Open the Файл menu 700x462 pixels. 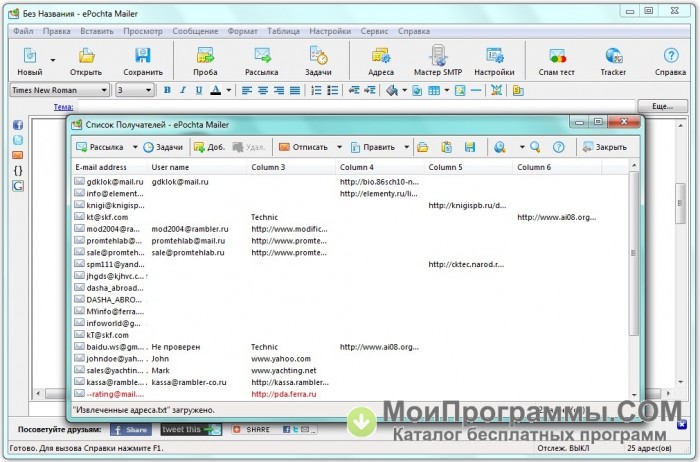click(23, 31)
